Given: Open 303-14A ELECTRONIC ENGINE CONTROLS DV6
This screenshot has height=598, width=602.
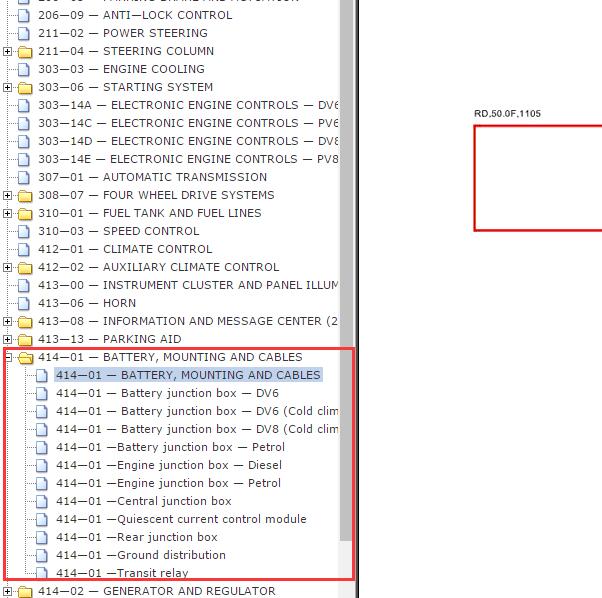Looking at the screenshot, I should click(x=188, y=106).
